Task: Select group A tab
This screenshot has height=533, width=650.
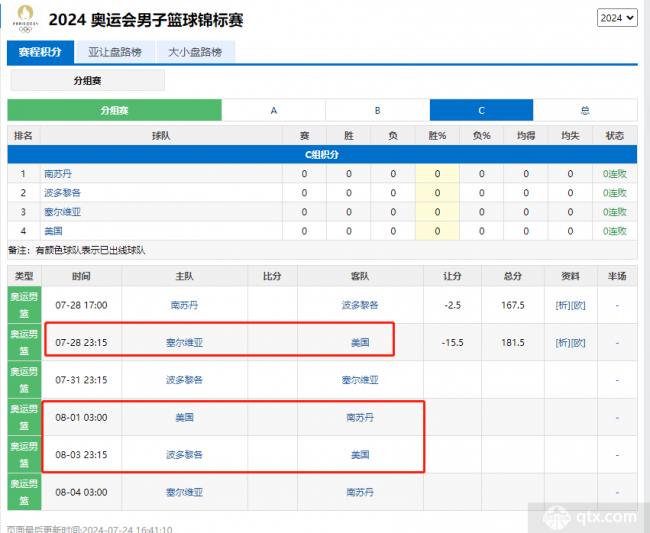Action: 274,110
